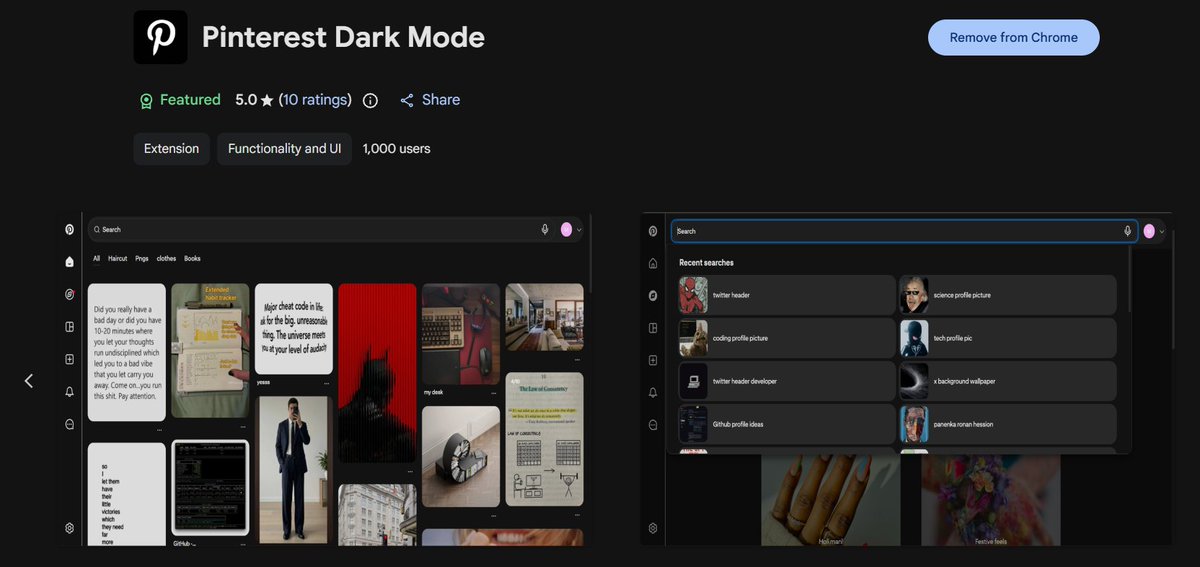Select the "Github profile ideas" recent search
Screen dimensions: 1200x567
786,424
